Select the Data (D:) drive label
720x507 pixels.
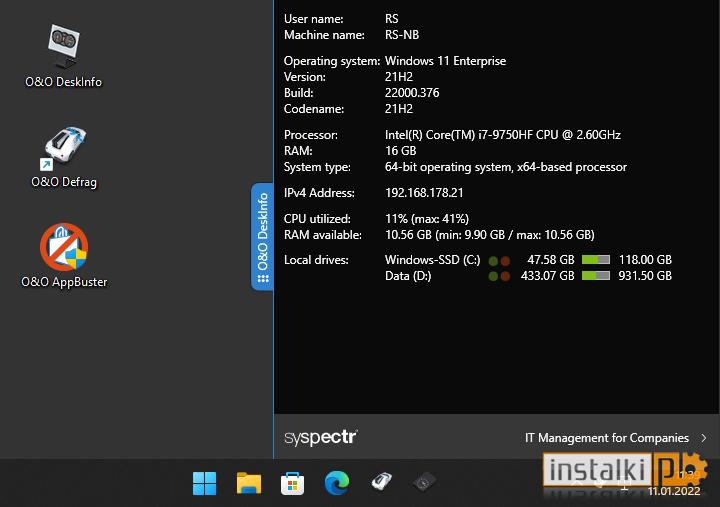[x=408, y=276]
